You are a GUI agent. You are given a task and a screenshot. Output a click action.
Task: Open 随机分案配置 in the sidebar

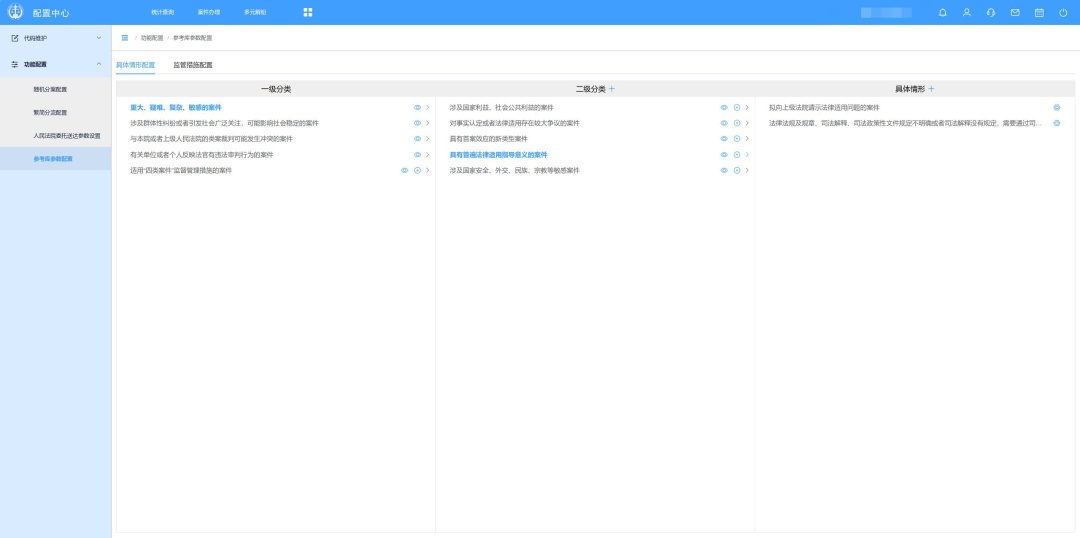tap(50, 89)
